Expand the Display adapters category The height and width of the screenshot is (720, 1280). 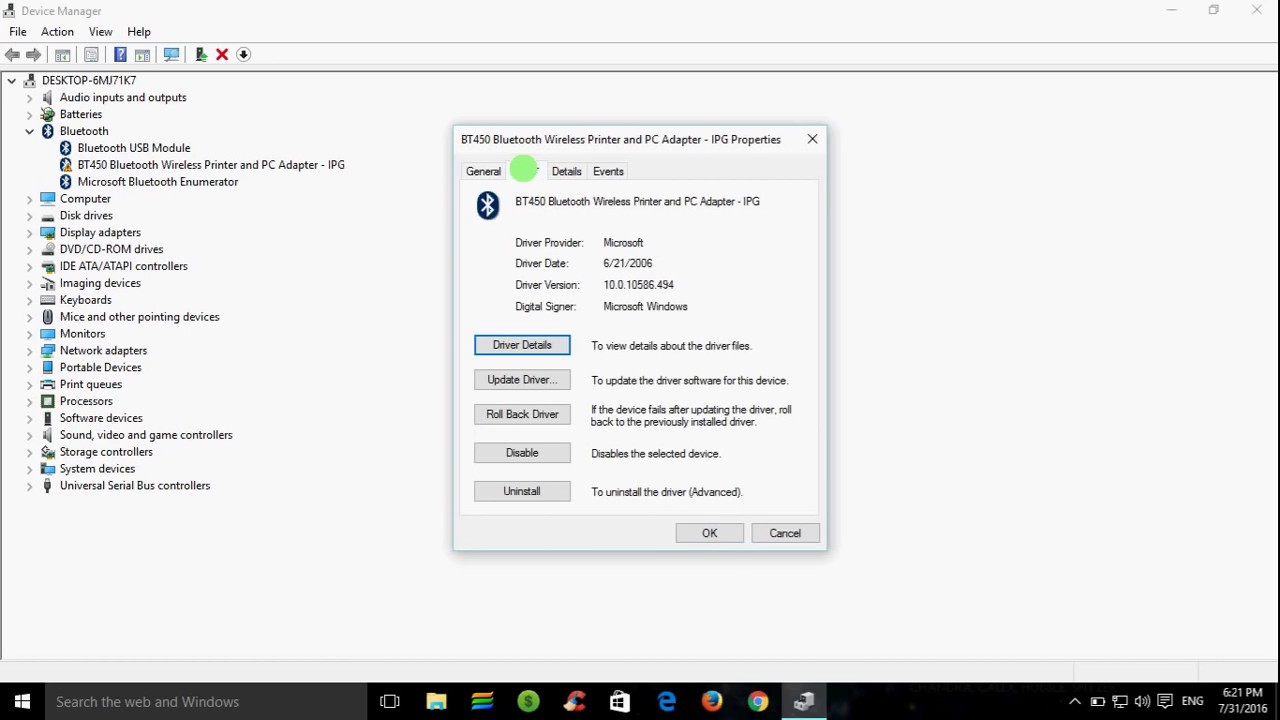tap(29, 232)
